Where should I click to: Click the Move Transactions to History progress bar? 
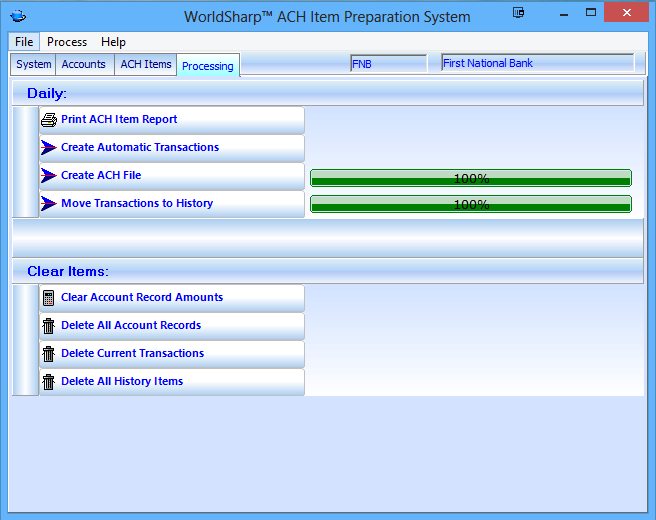(x=471, y=204)
